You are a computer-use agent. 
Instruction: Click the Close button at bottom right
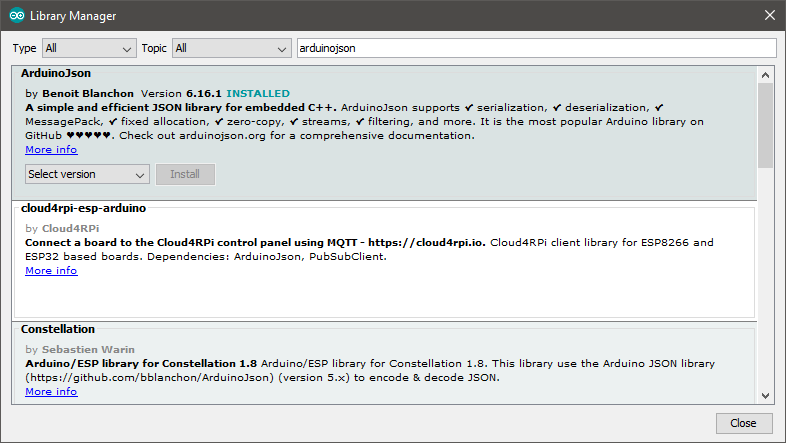pos(743,423)
